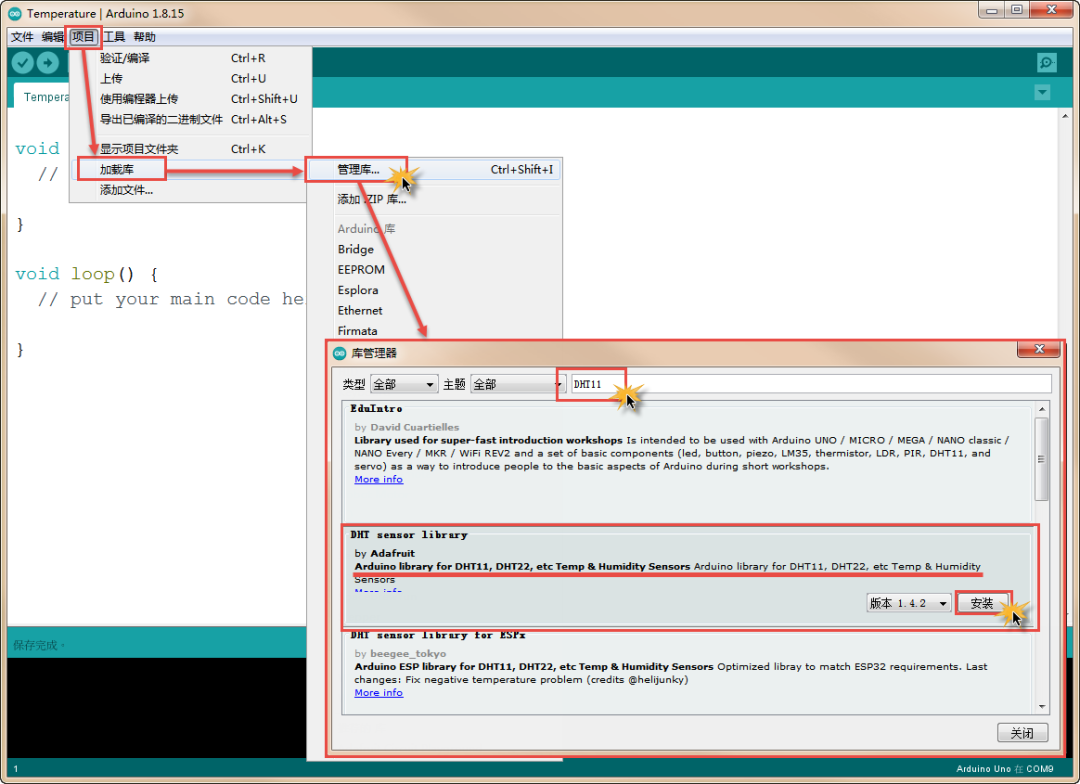The width and height of the screenshot is (1080, 784).
Task: Open More info link for ESPx library
Action: [378, 693]
